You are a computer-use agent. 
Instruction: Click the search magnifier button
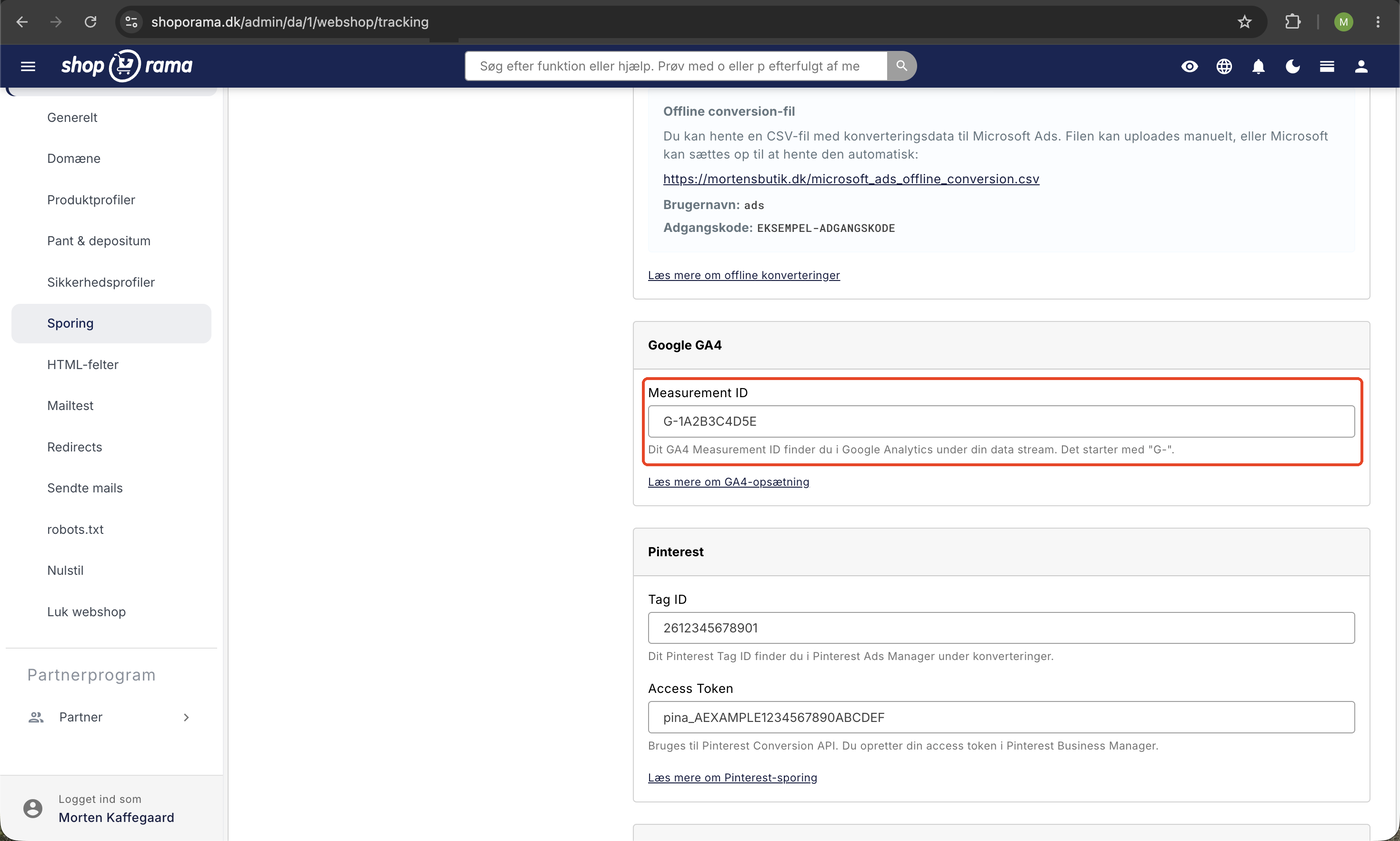point(901,66)
